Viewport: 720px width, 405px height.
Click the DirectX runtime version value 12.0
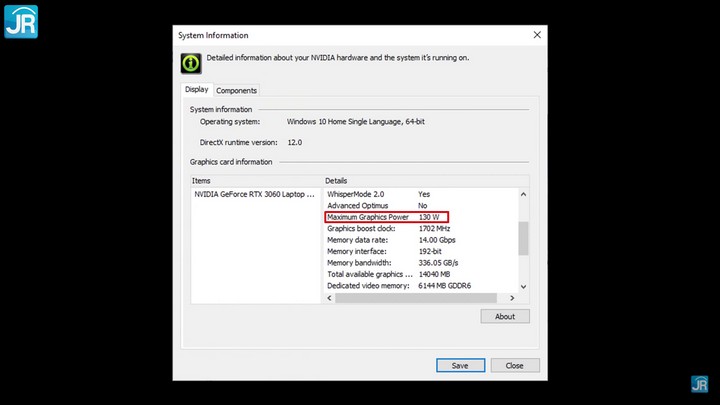pos(295,142)
